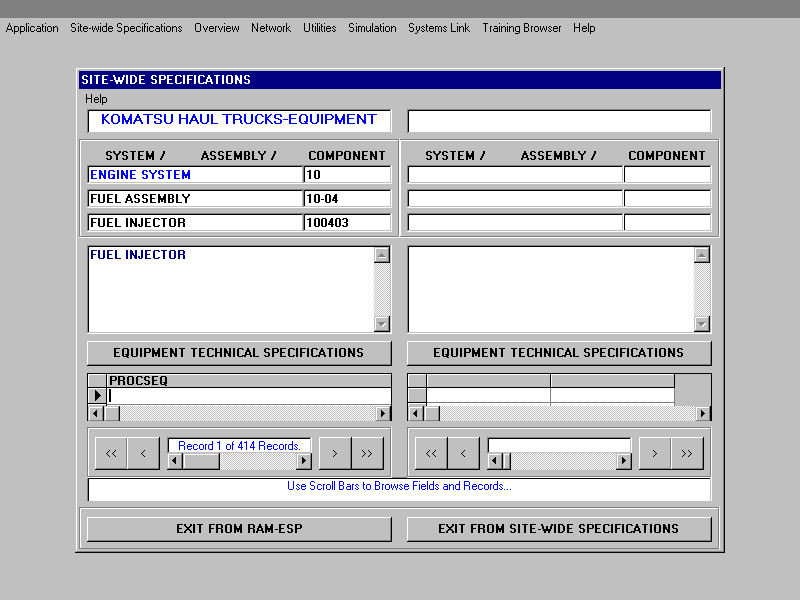The image size is (800, 600).
Task: Click the PROCSEQ column header
Action: tap(249, 381)
